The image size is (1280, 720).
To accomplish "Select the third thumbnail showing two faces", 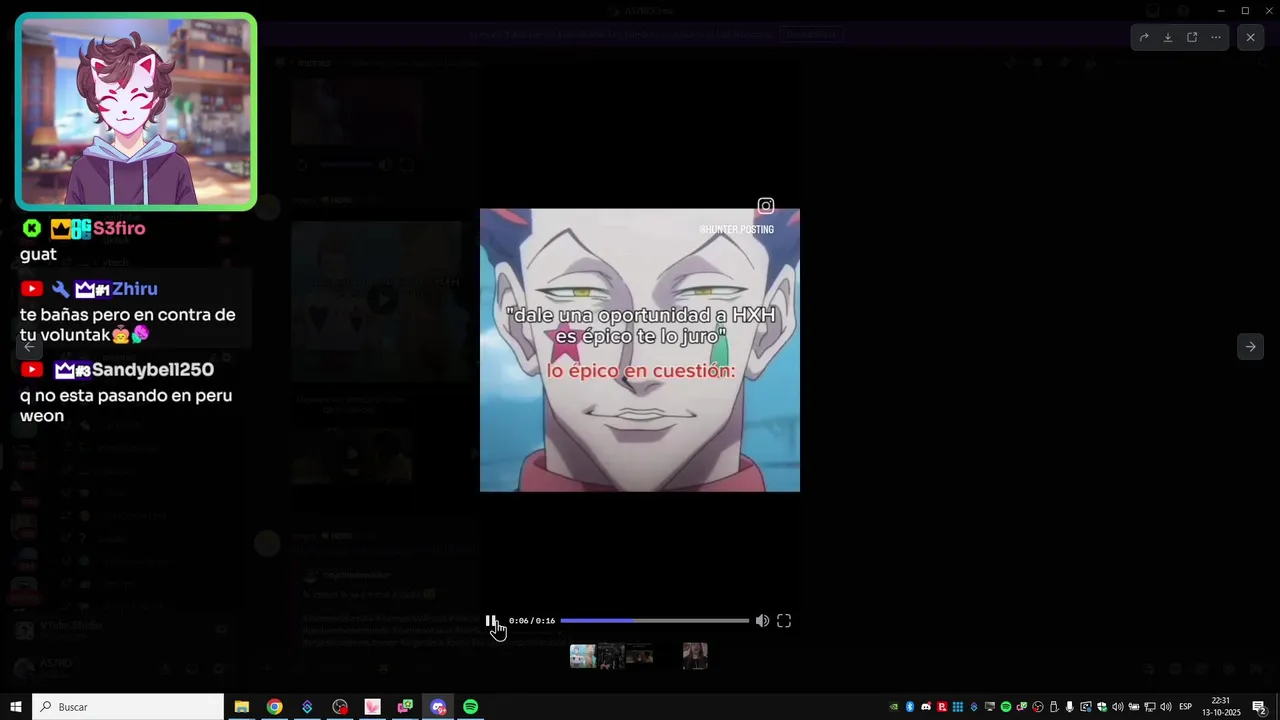I will (x=639, y=656).
